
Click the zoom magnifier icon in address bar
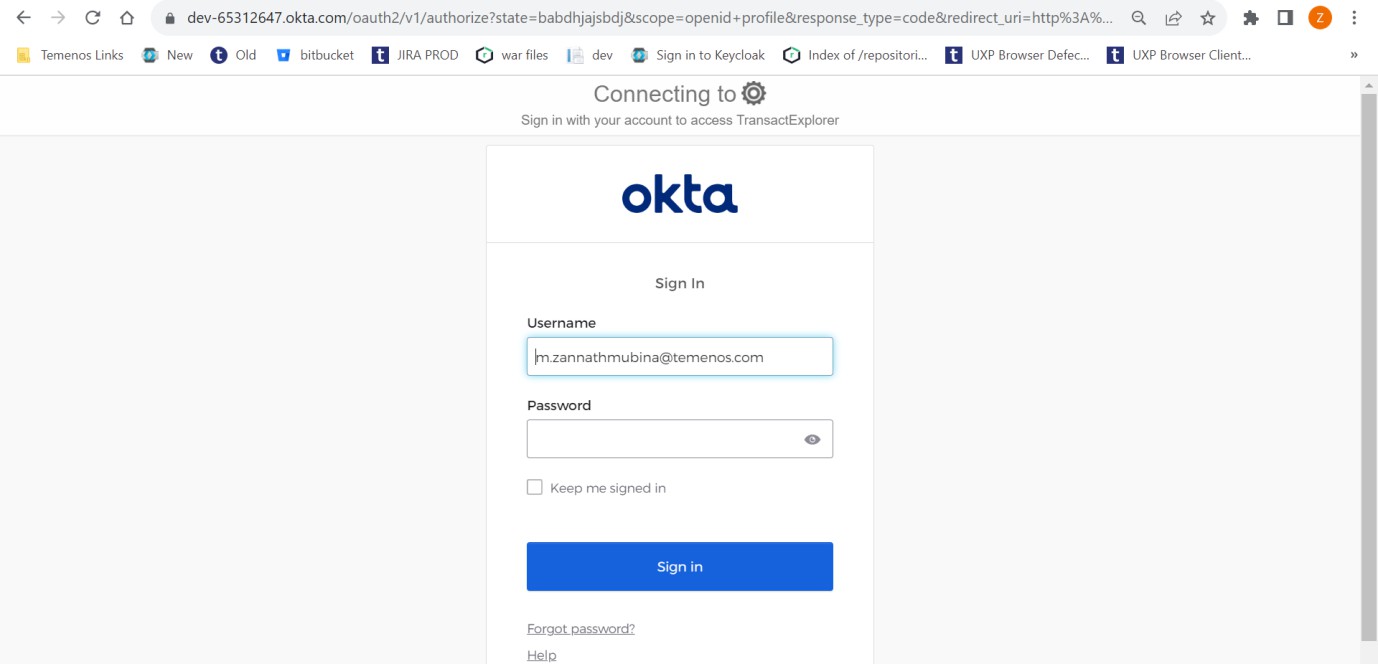pos(1138,18)
